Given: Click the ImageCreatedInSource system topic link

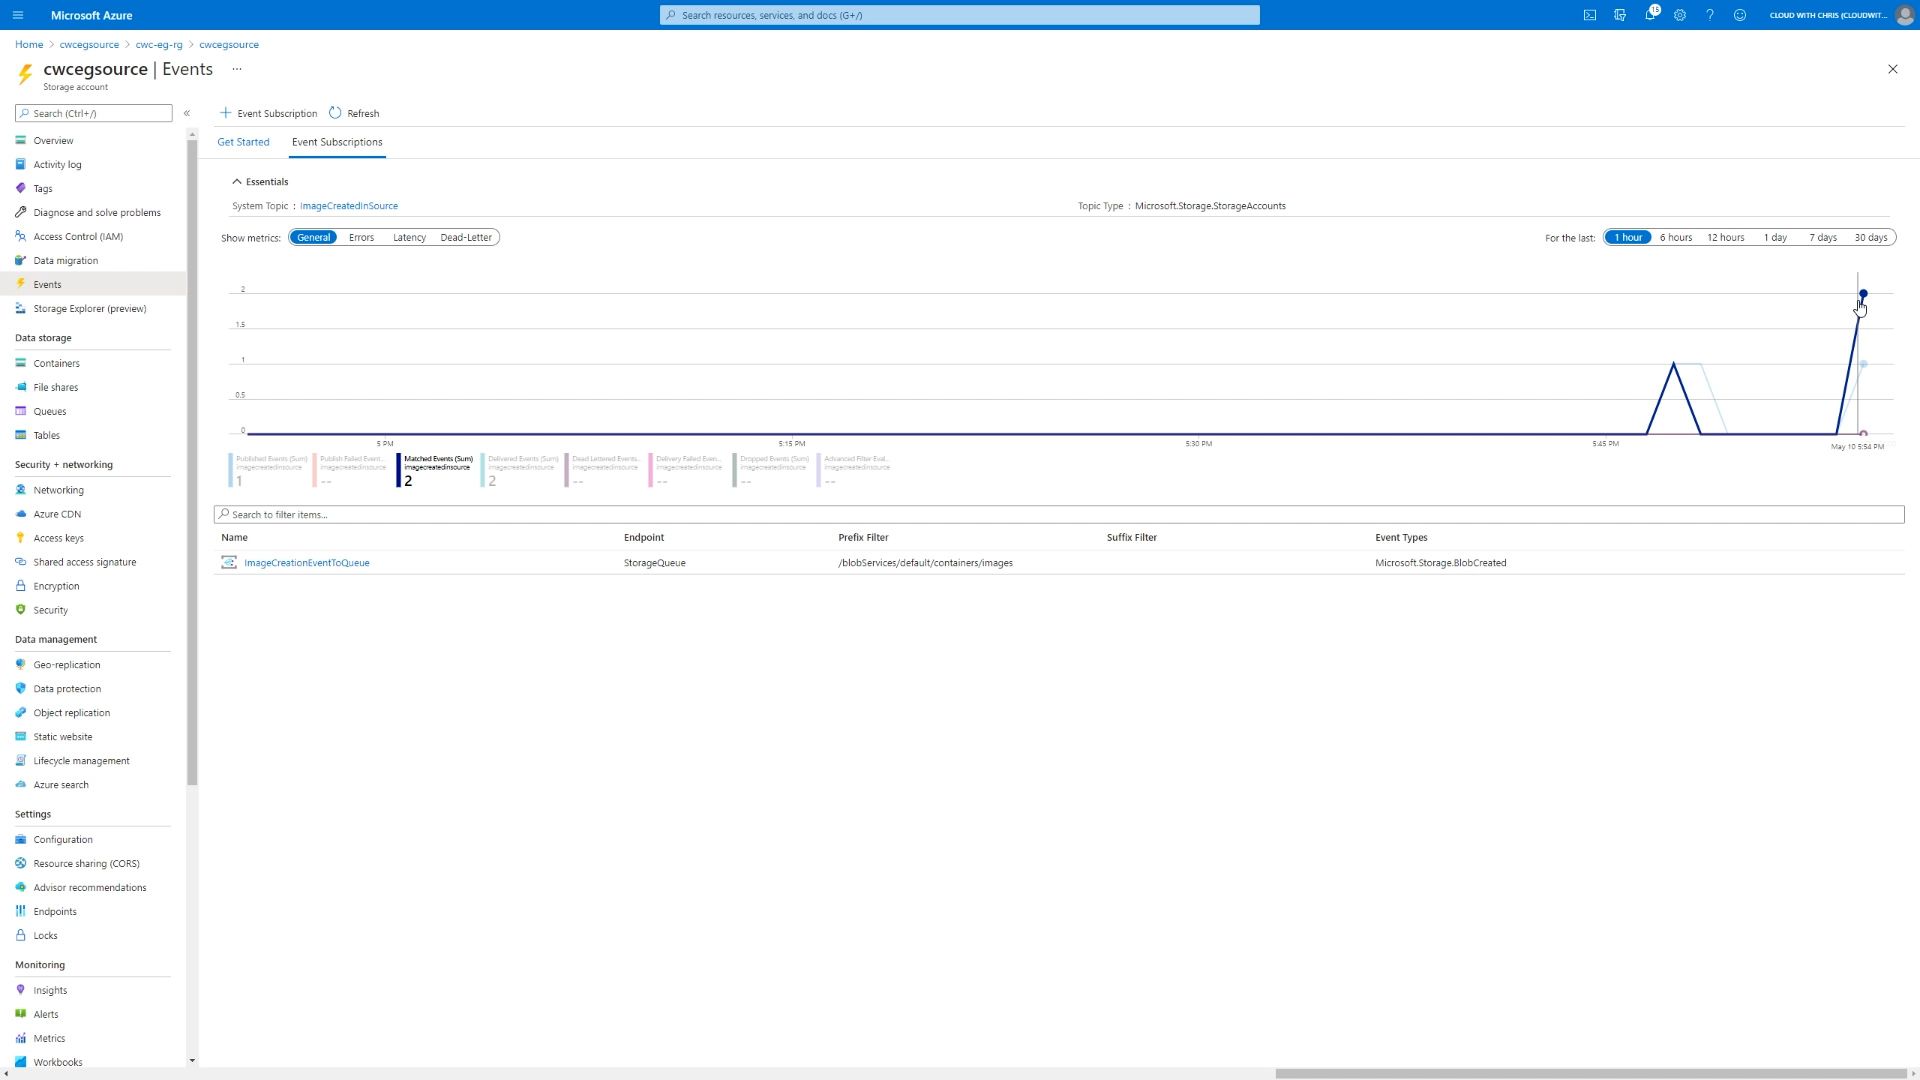Looking at the screenshot, I should point(349,206).
